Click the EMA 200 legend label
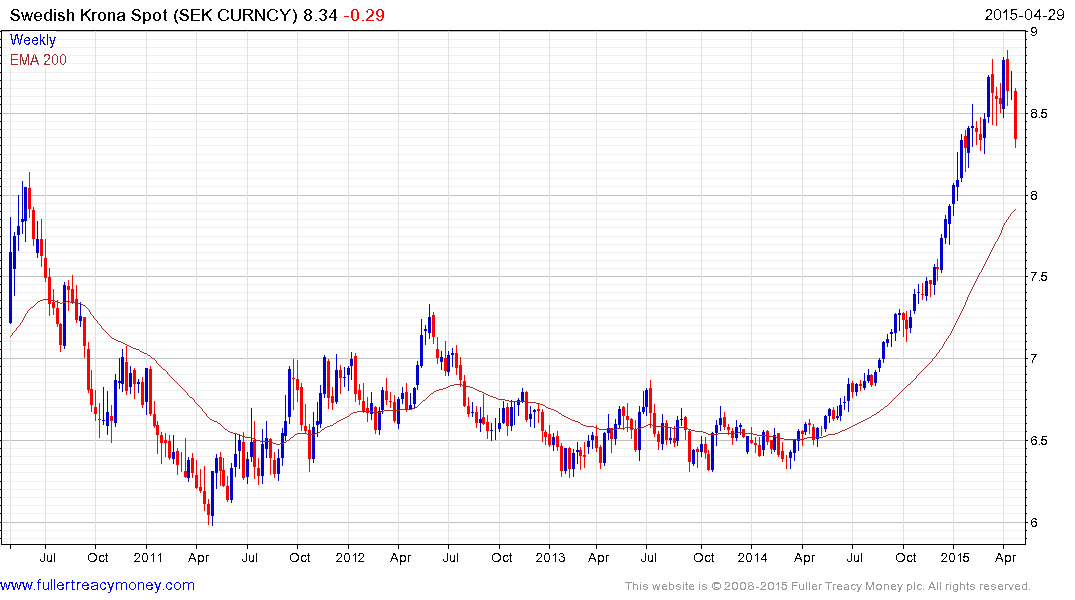1075x600 pixels. point(38,60)
